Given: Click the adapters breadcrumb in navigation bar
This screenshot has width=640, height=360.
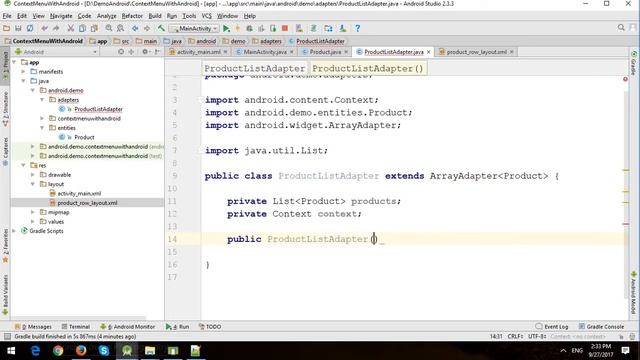Looking at the screenshot, I should coord(267,41).
